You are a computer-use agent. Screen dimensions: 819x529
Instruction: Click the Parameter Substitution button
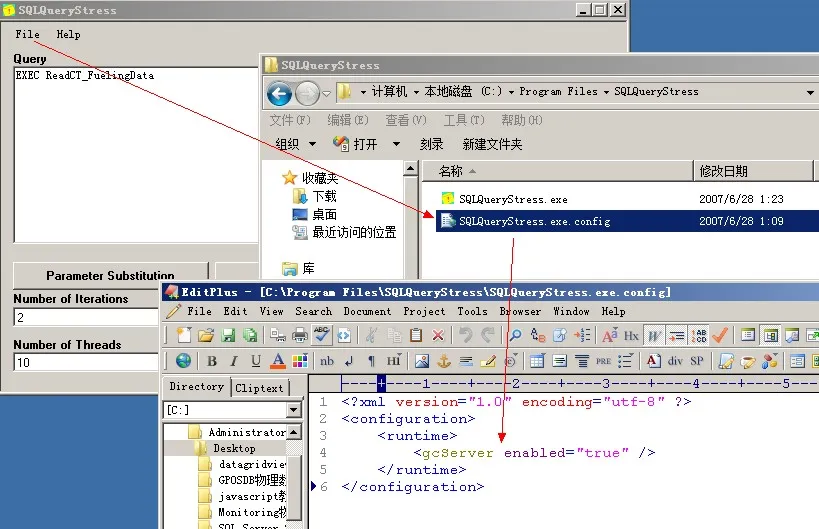[110, 275]
